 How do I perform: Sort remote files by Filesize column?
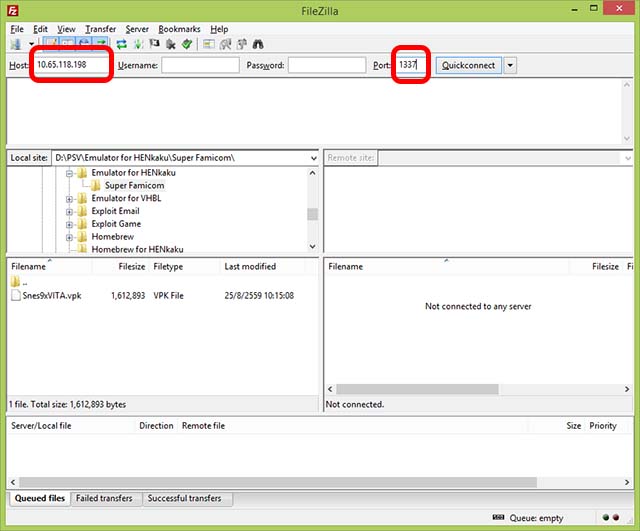(596, 267)
